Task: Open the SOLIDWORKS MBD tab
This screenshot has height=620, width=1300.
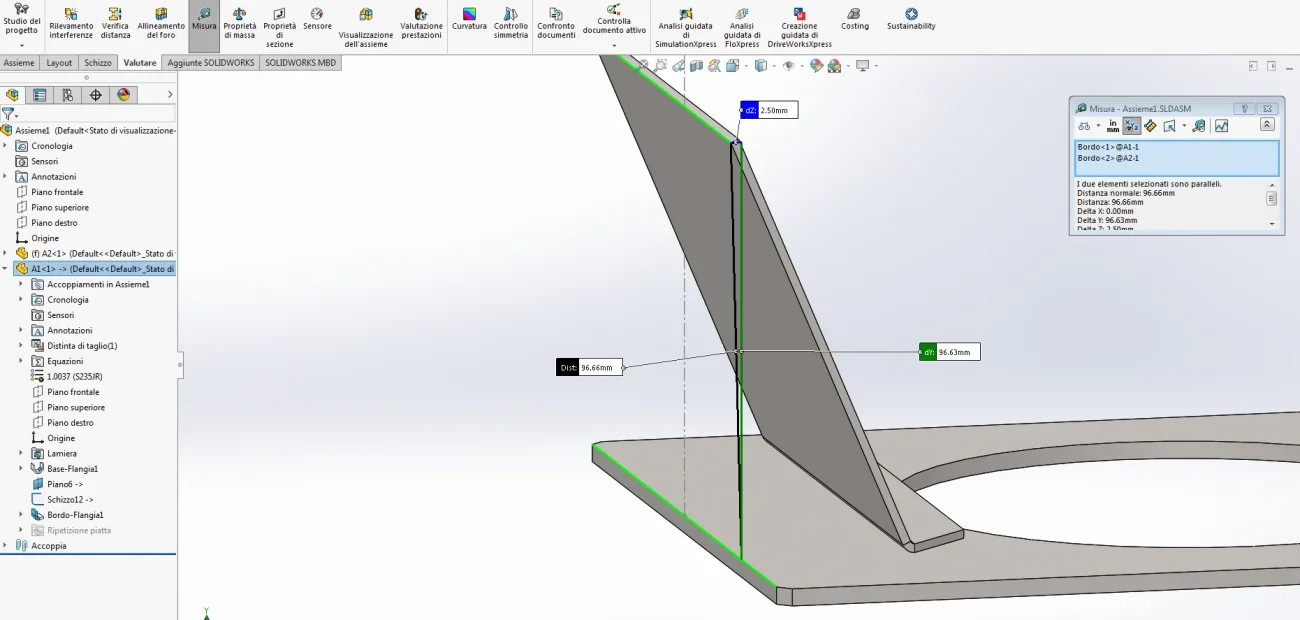Action: pos(300,62)
